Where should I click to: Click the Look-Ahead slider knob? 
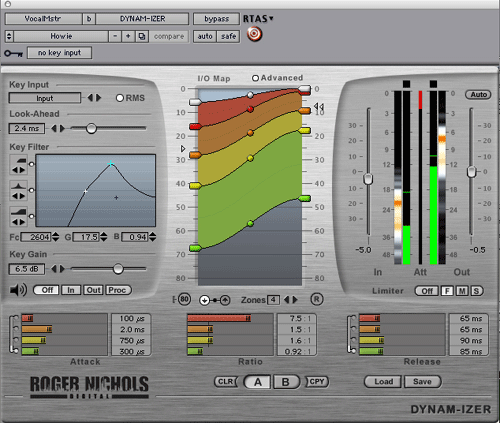click(91, 128)
